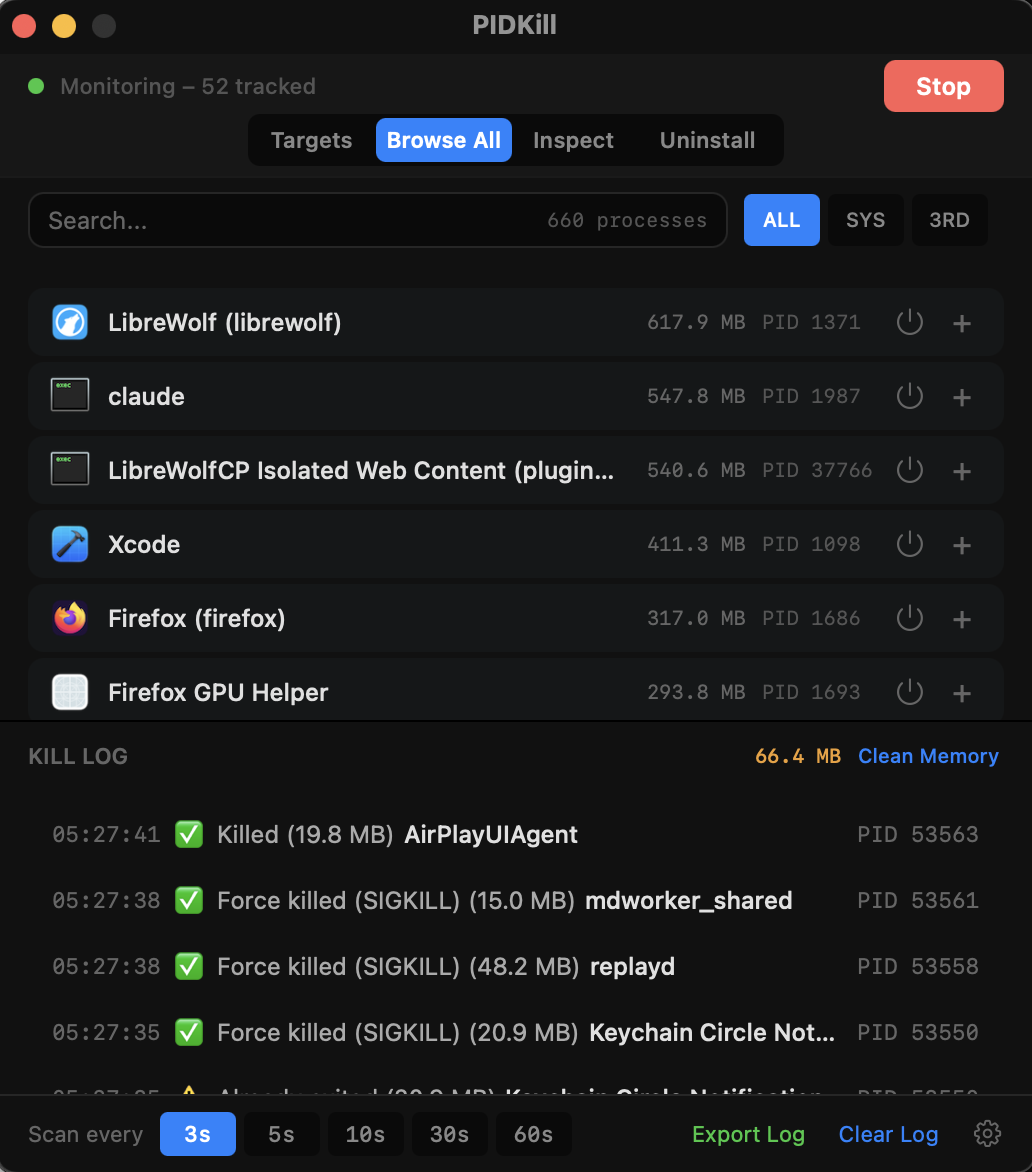Select the Xcode process name

pyautogui.click(x=144, y=544)
